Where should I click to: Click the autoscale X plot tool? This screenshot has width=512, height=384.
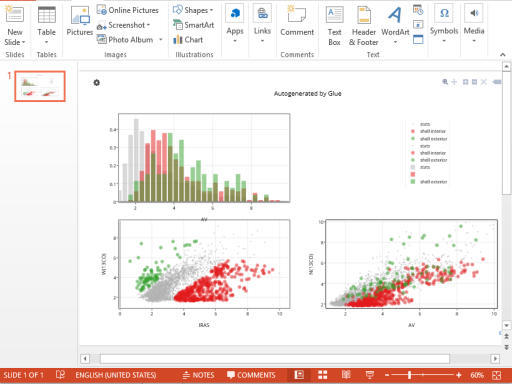[484, 82]
